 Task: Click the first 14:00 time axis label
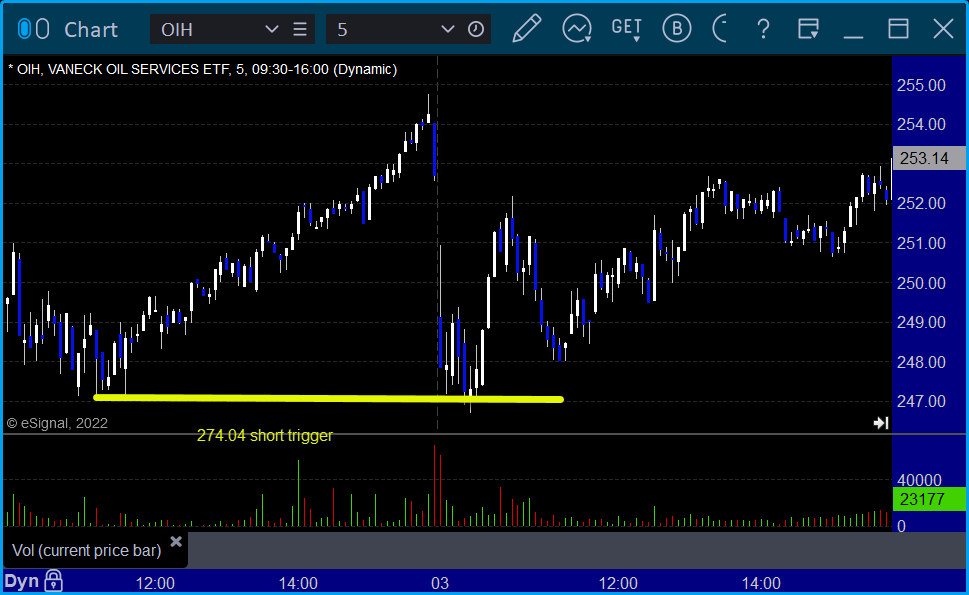[x=298, y=583]
